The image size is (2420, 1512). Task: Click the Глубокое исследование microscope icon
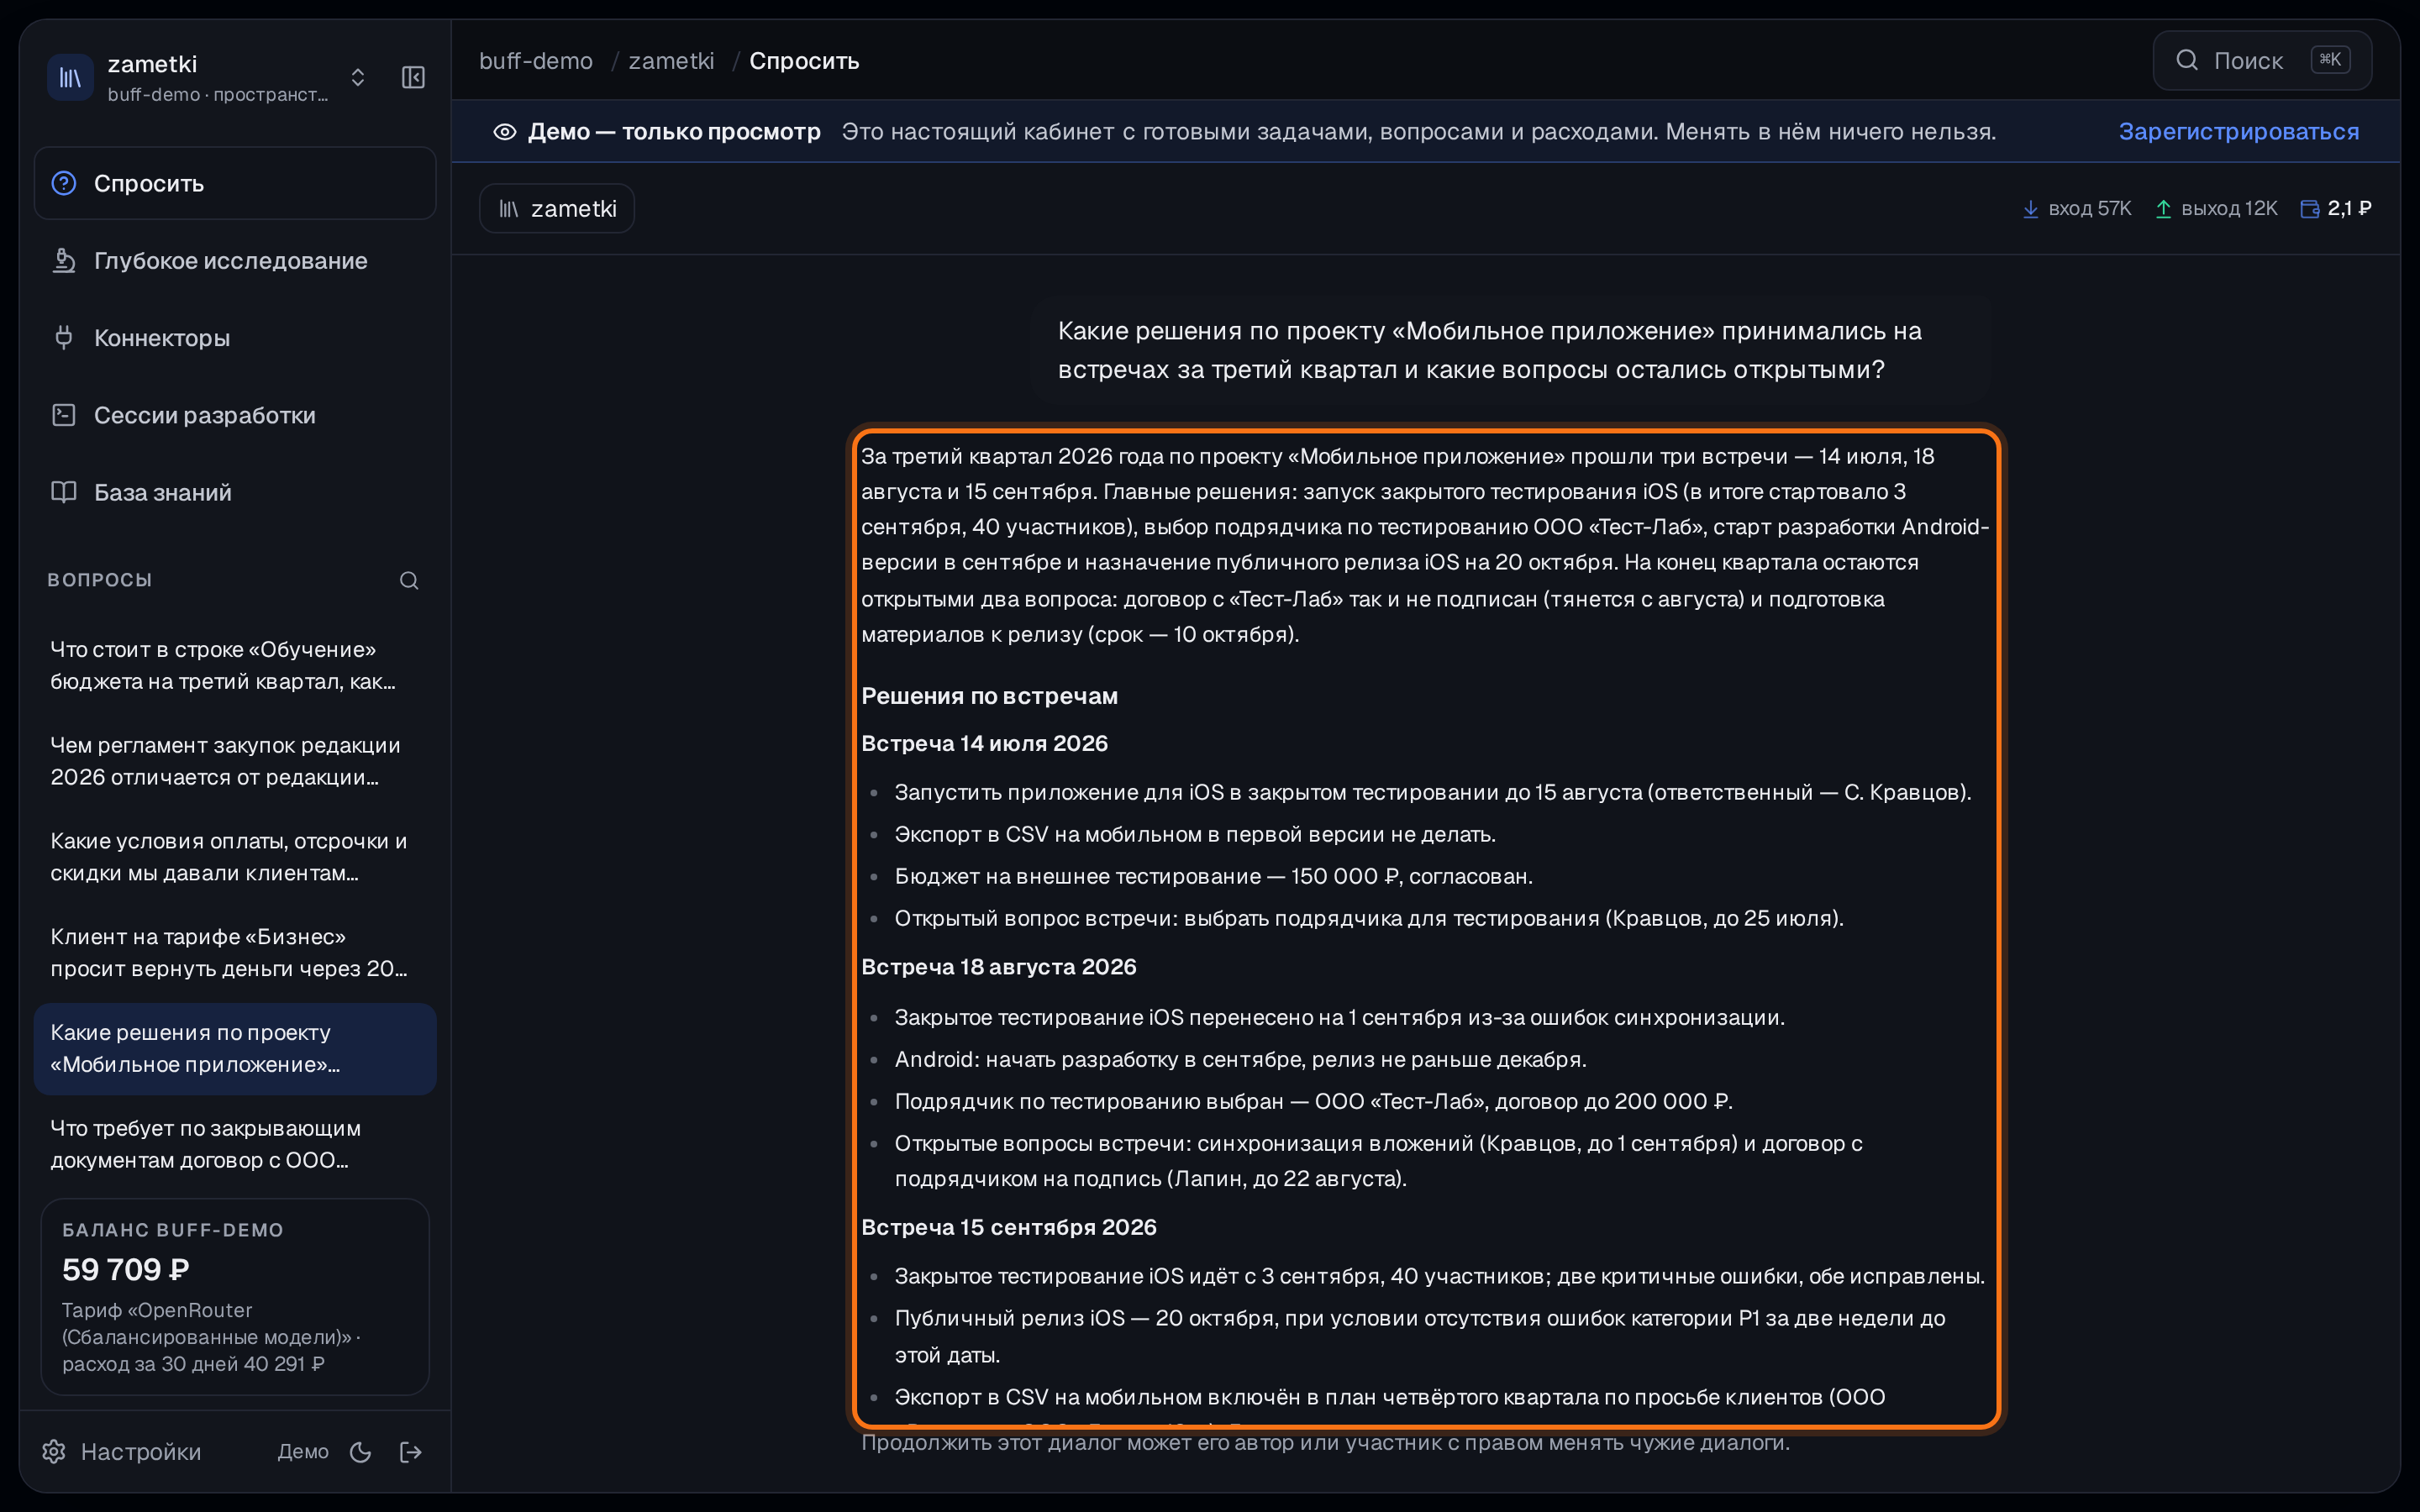[64, 260]
